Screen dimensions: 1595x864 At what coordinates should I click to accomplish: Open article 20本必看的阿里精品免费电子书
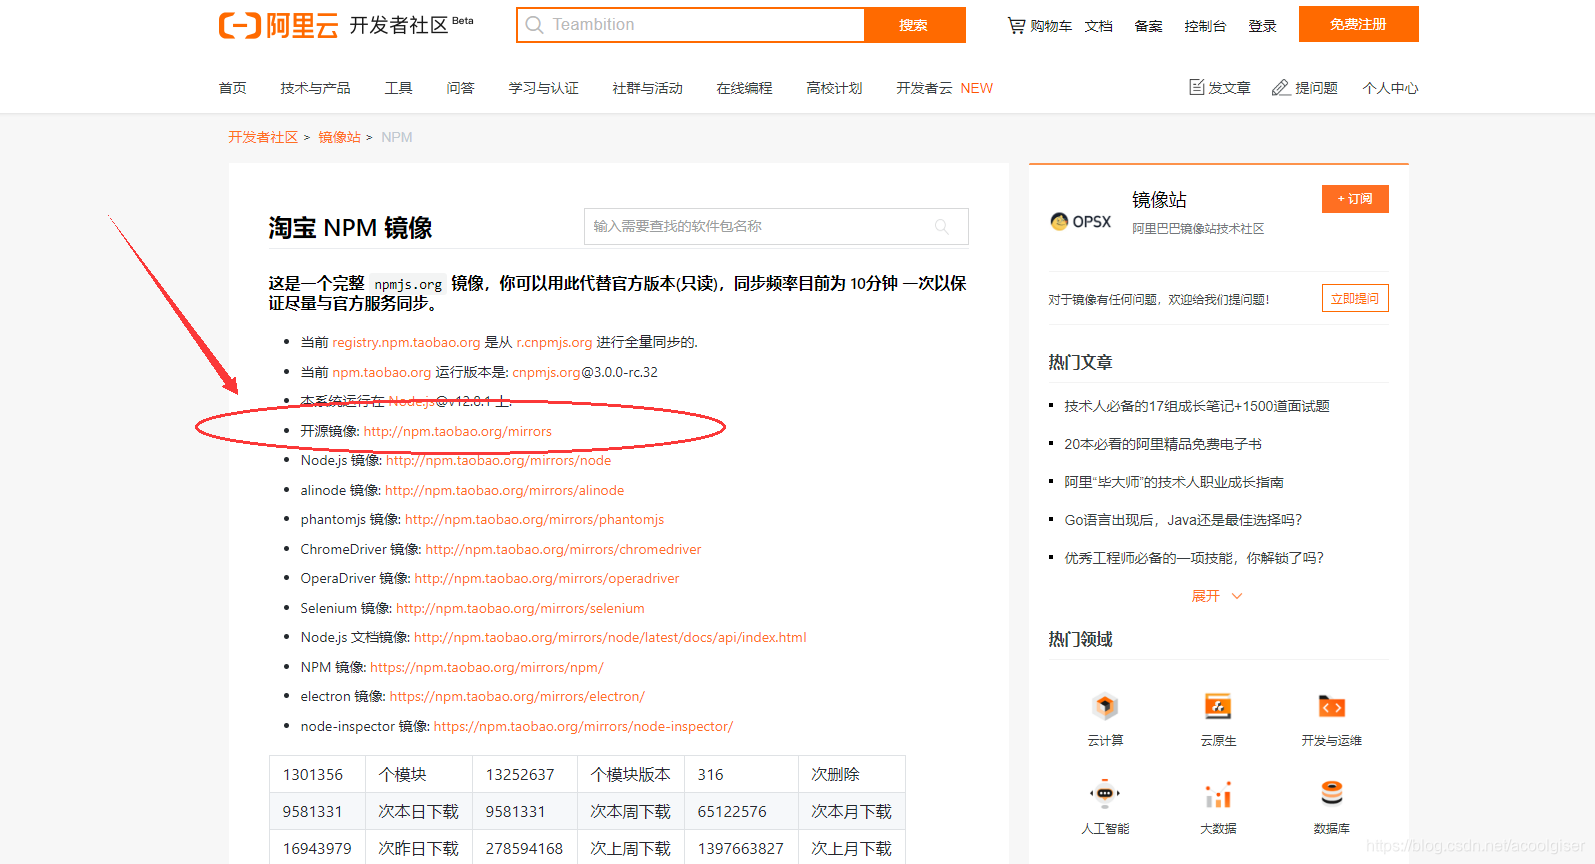tap(1163, 444)
